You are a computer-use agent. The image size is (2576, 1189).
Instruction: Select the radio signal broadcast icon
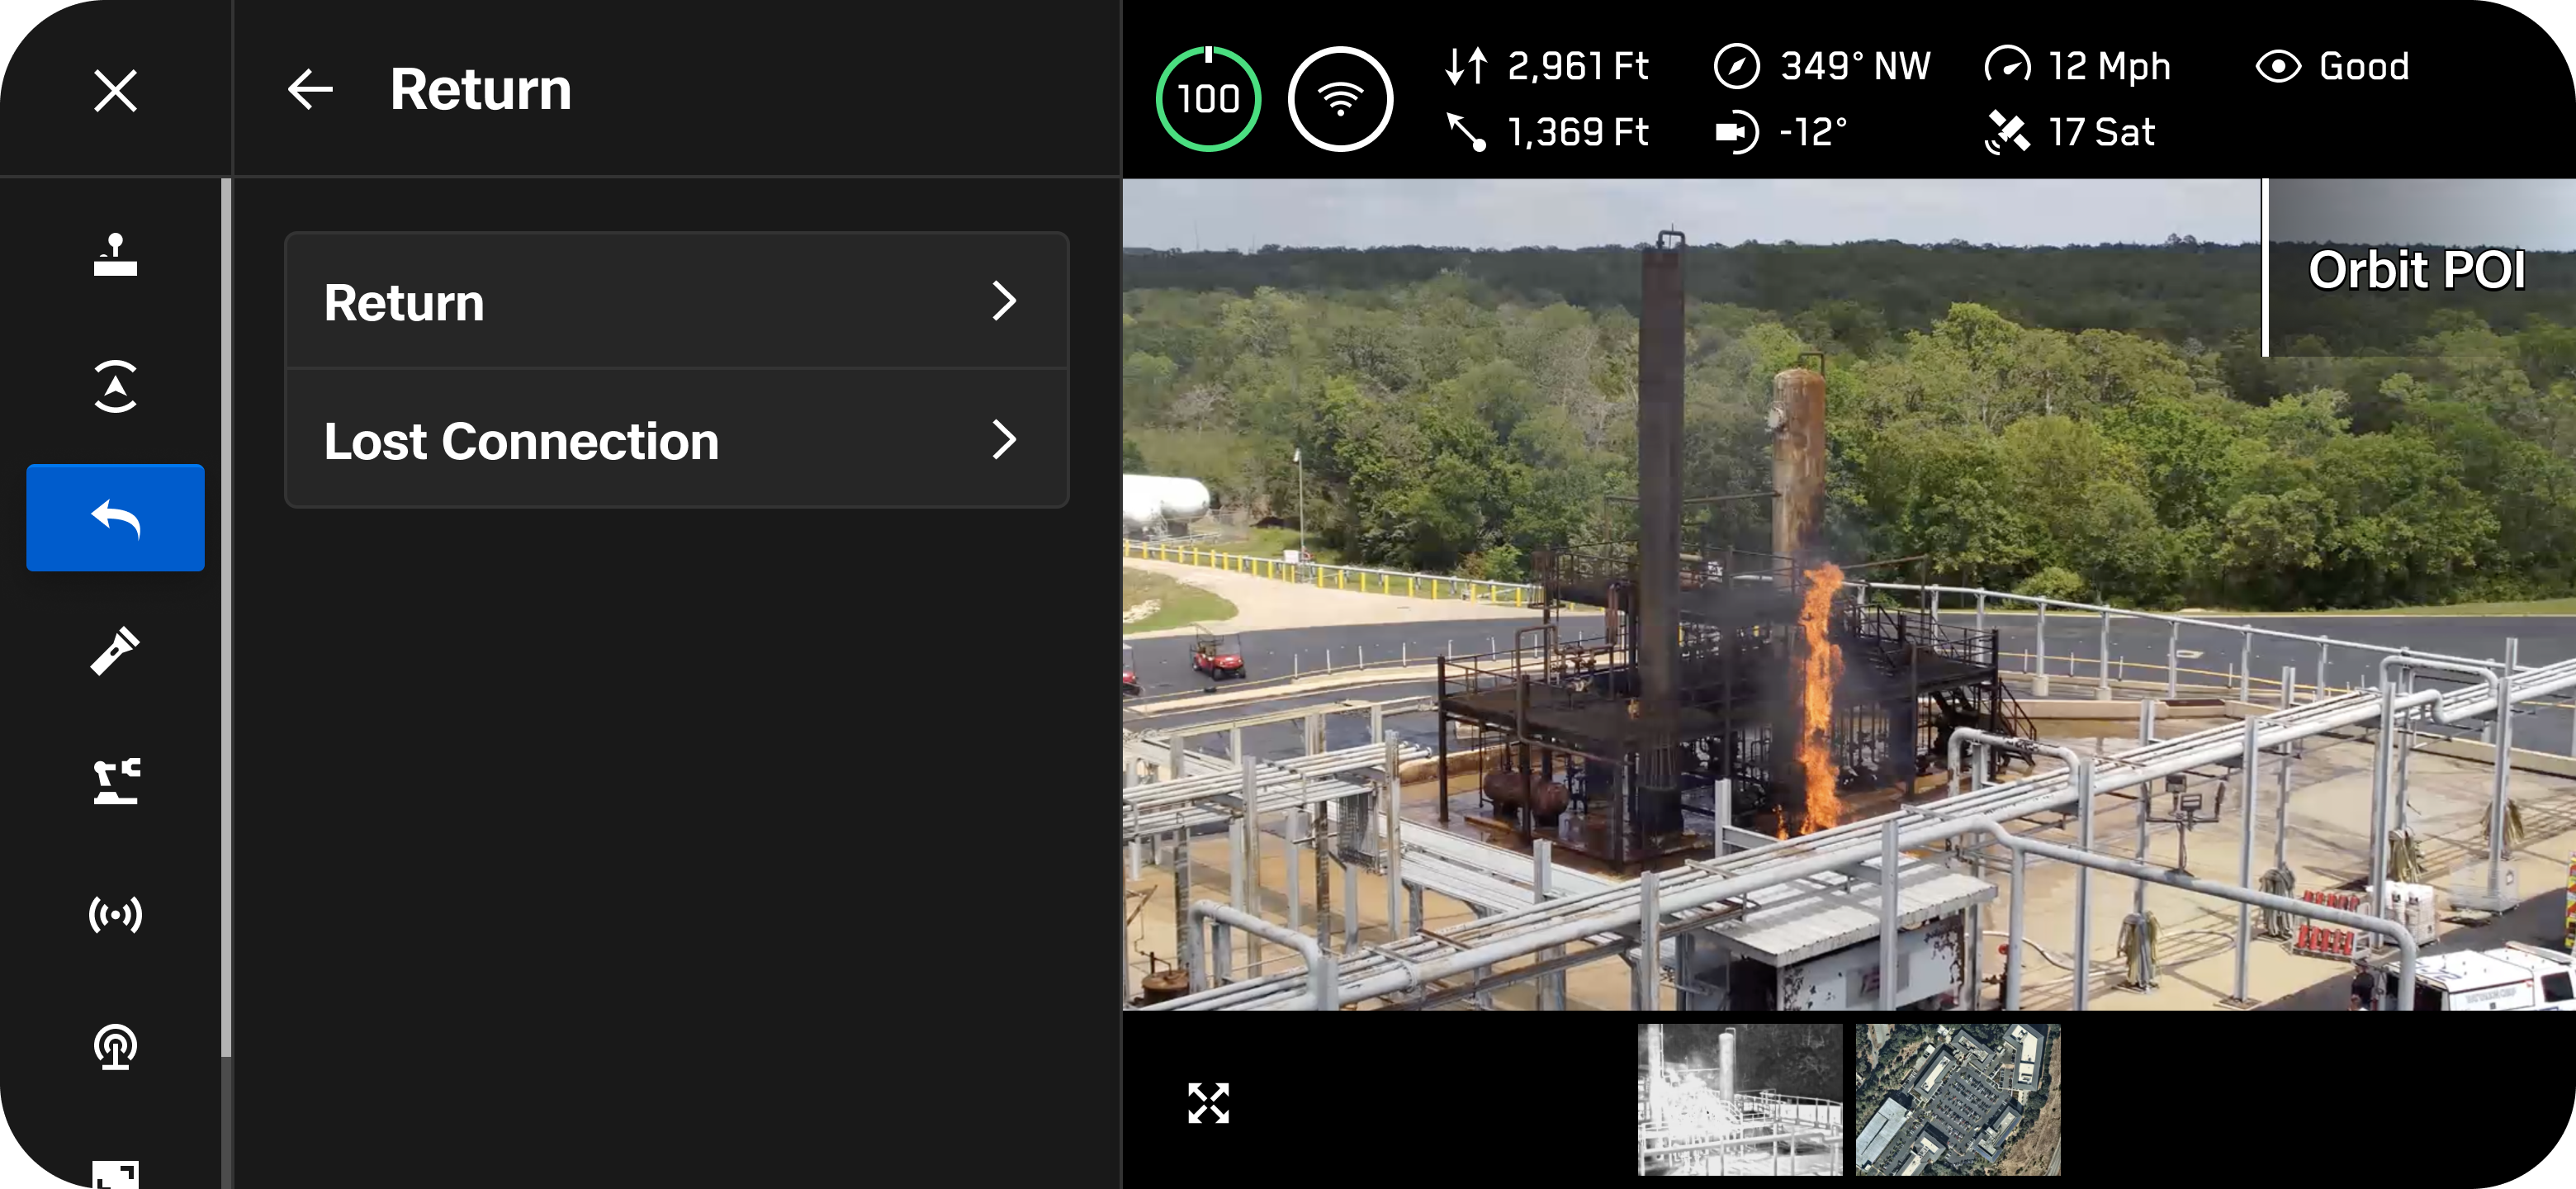tap(115, 914)
